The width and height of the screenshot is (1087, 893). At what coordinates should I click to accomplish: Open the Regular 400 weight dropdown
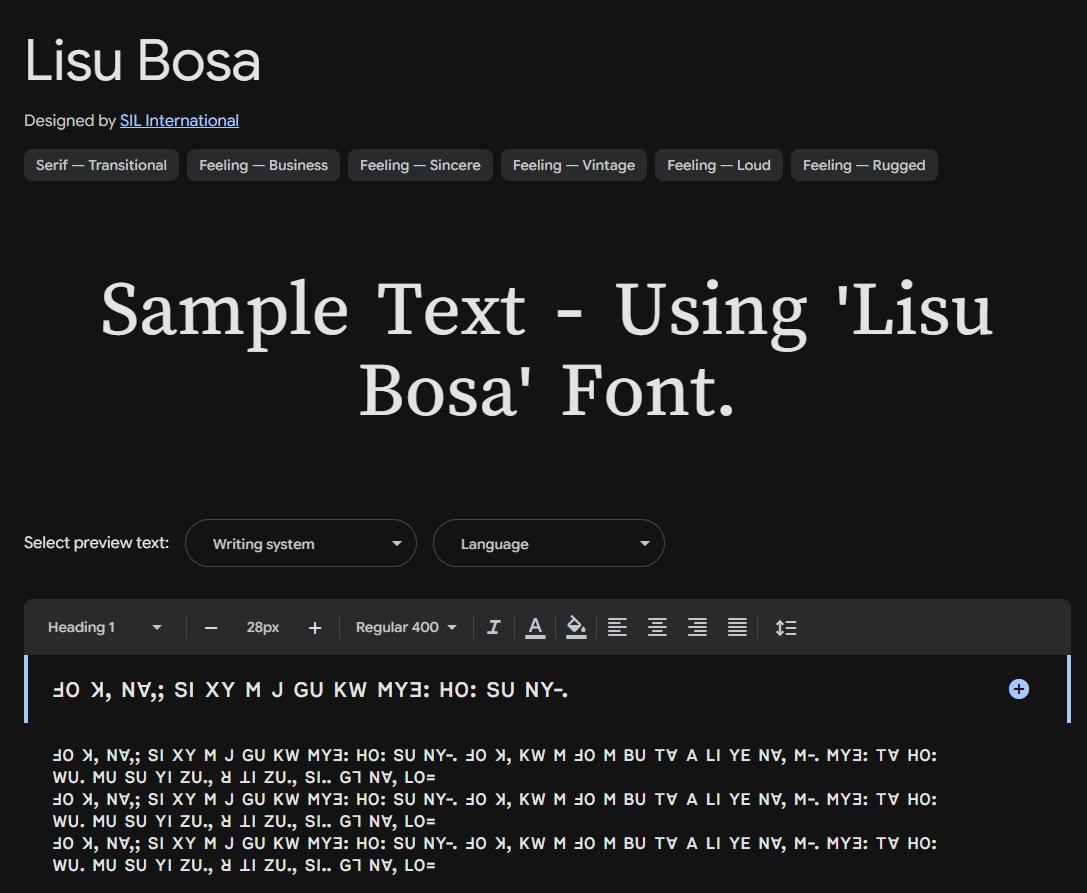406,627
